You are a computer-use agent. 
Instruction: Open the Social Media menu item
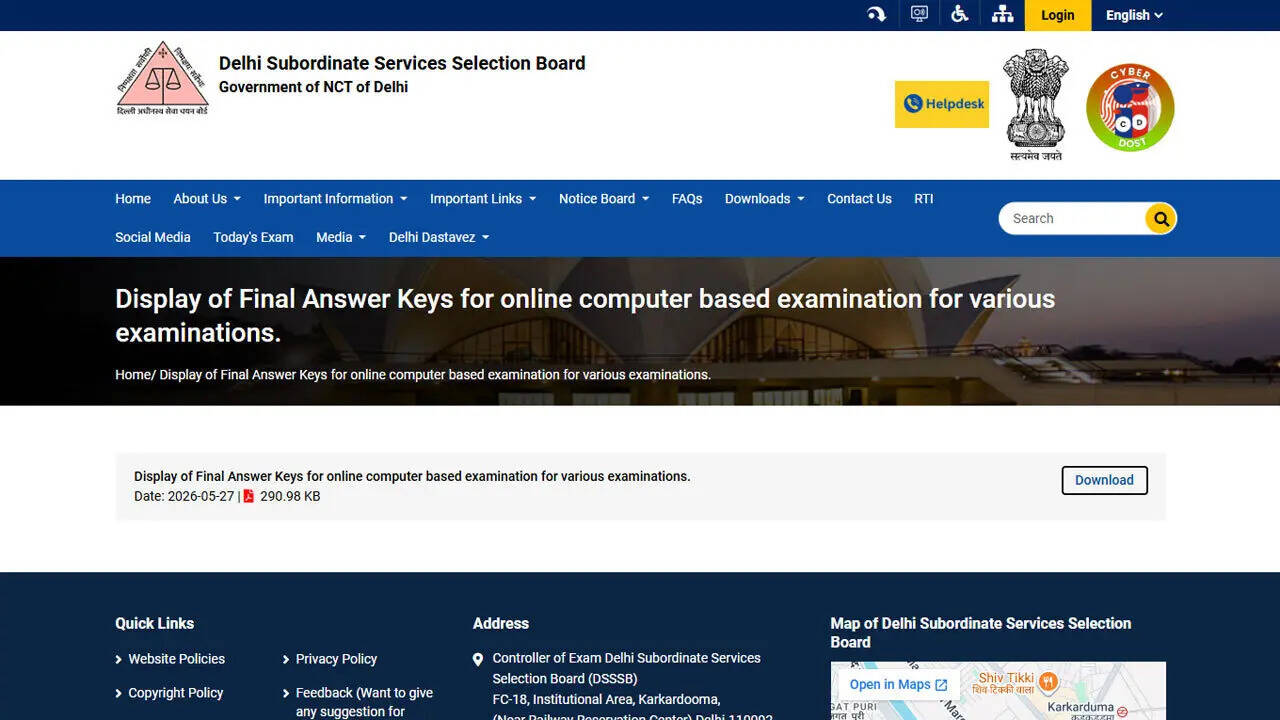click(x=153, y=237)
